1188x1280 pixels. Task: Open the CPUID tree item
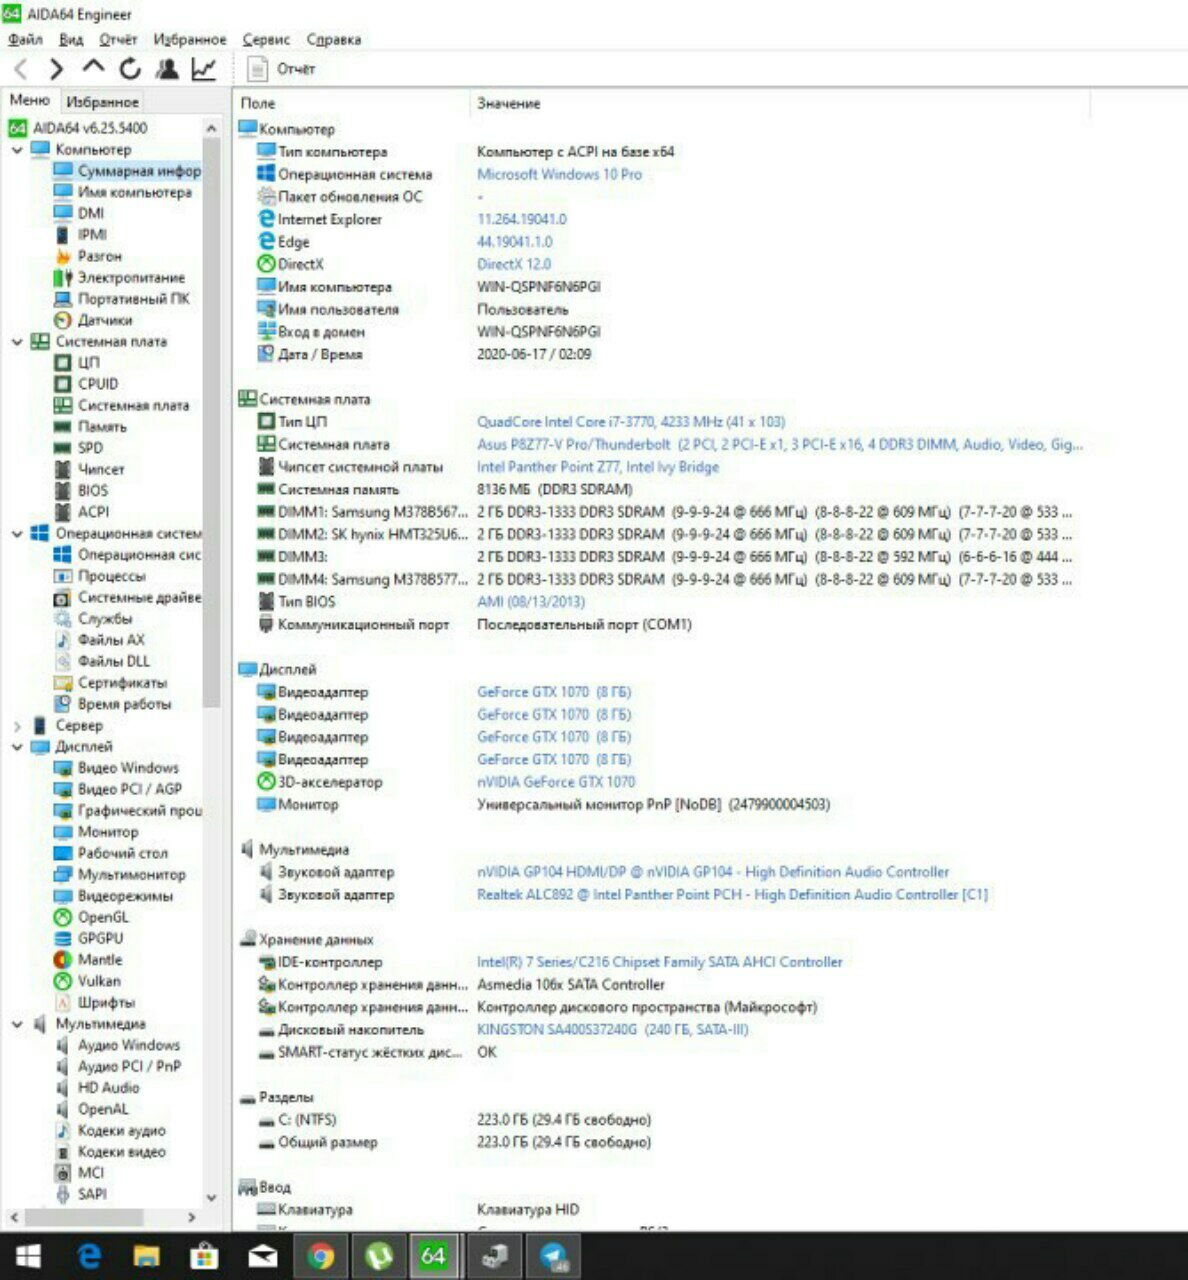tap(86, 384)
